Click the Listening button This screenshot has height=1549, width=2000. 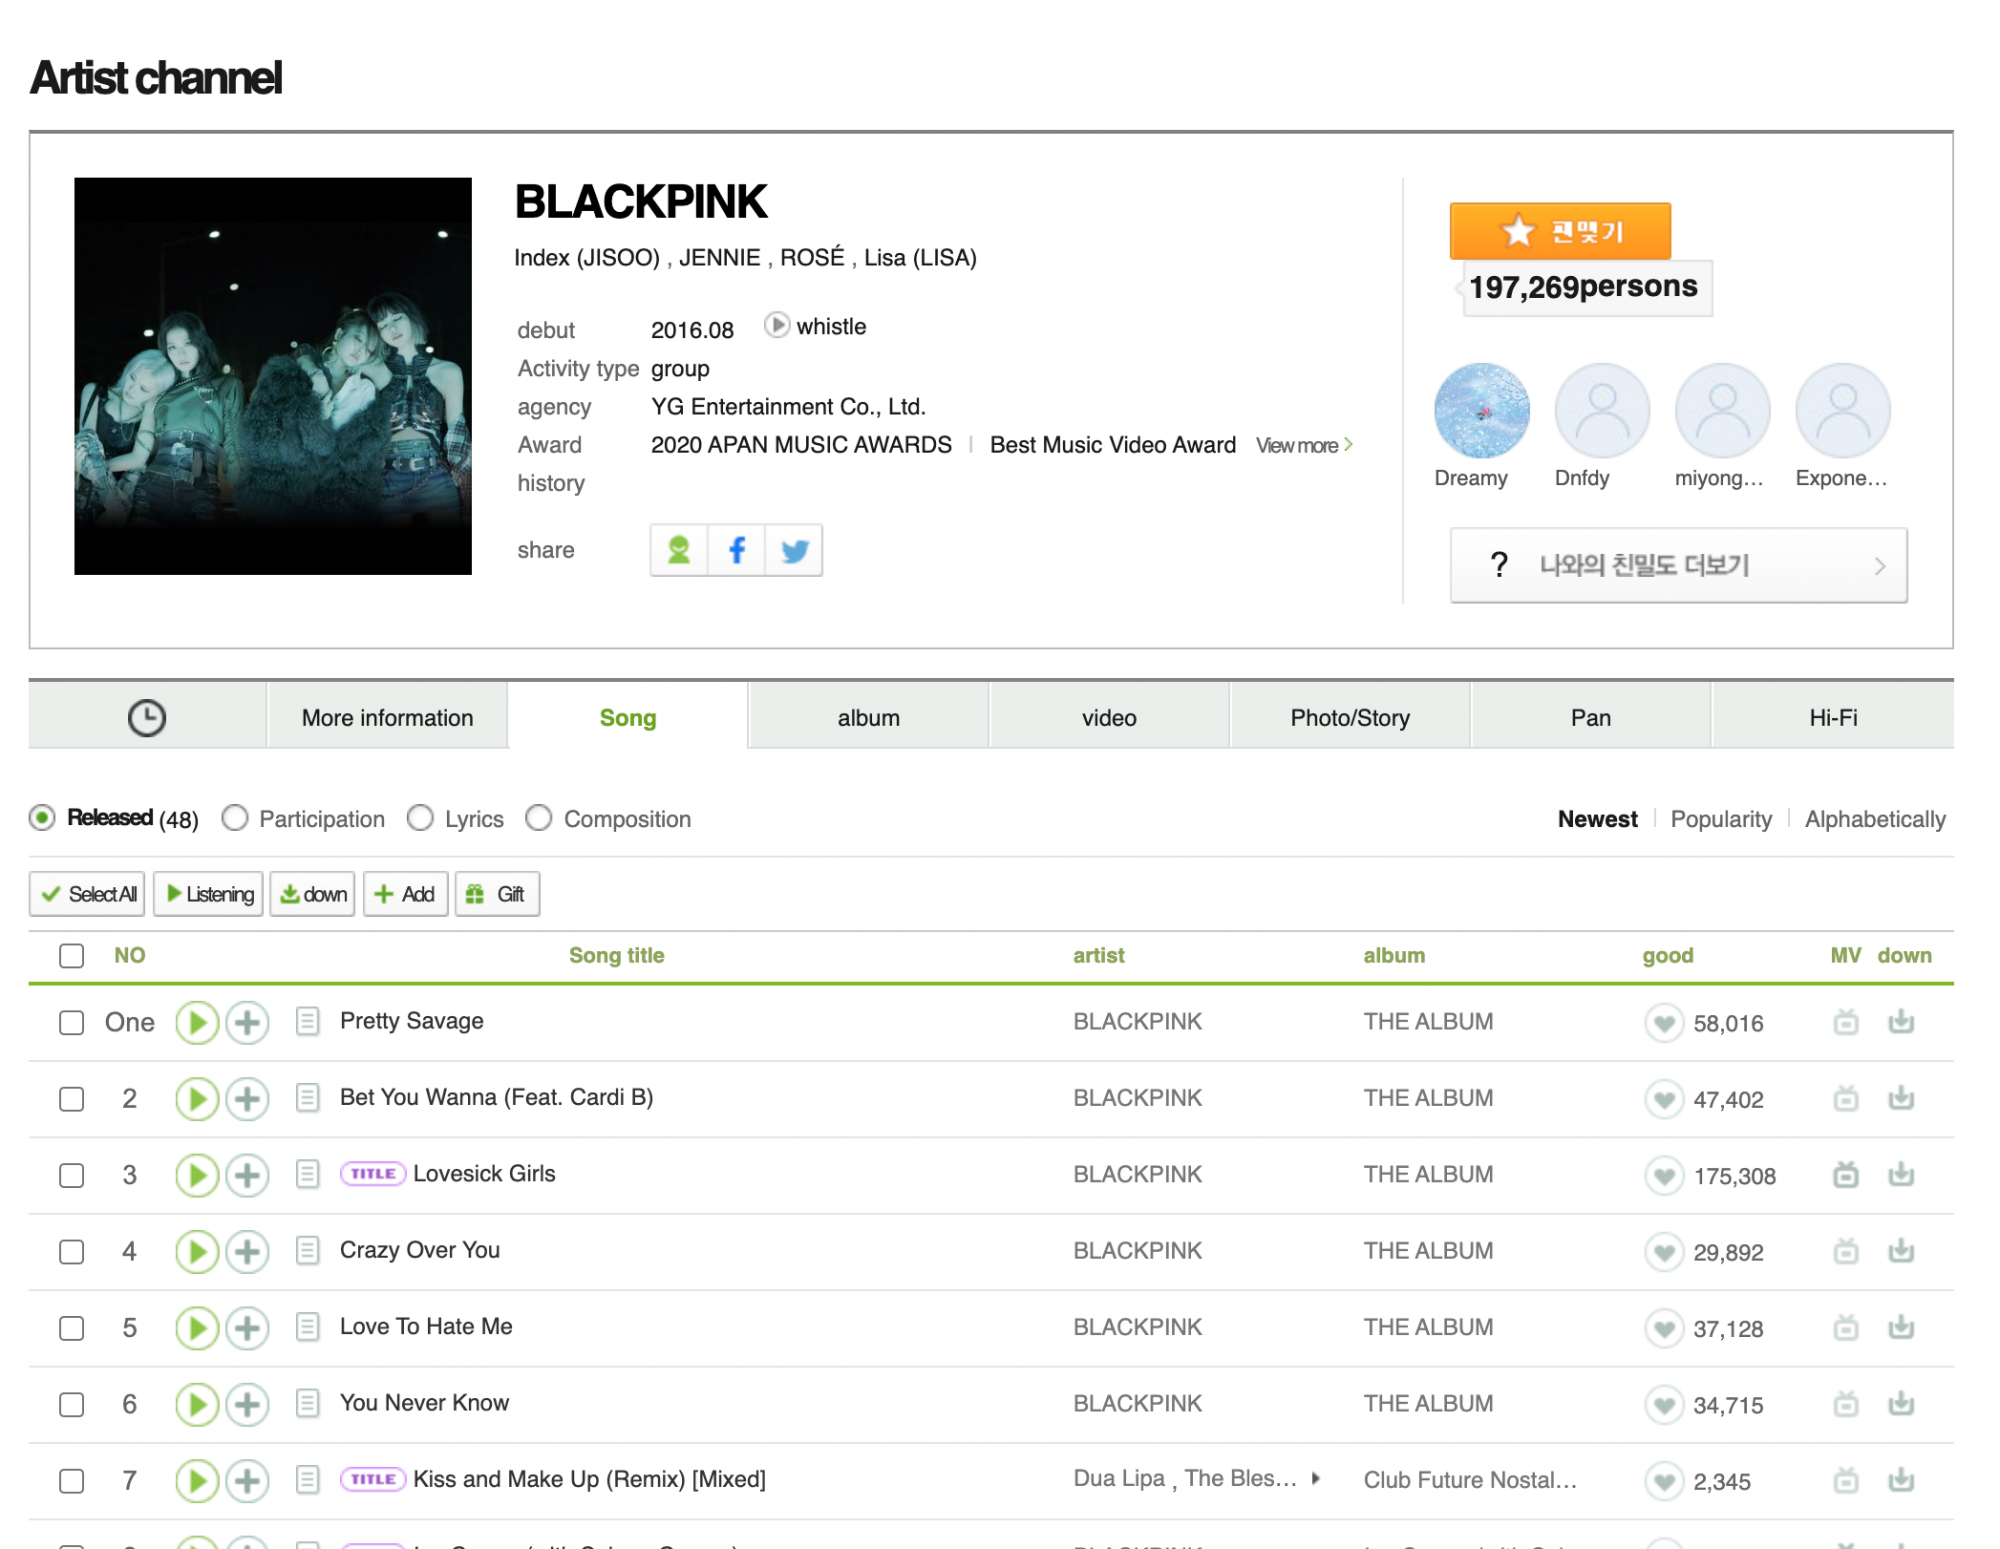pyautogui.click(x=208, y=894)
